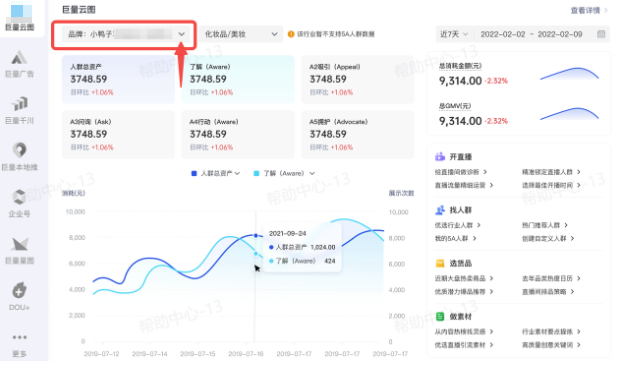Click the light blue 了解 legend swatch
The image size is (629, 365).
click(x=256, y=173)
